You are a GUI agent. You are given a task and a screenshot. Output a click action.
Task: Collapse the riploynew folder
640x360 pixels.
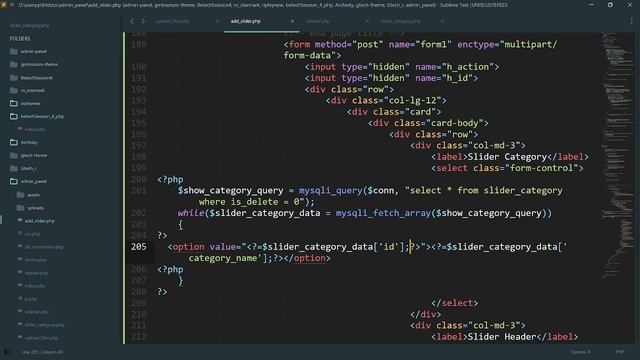(13, 103)
